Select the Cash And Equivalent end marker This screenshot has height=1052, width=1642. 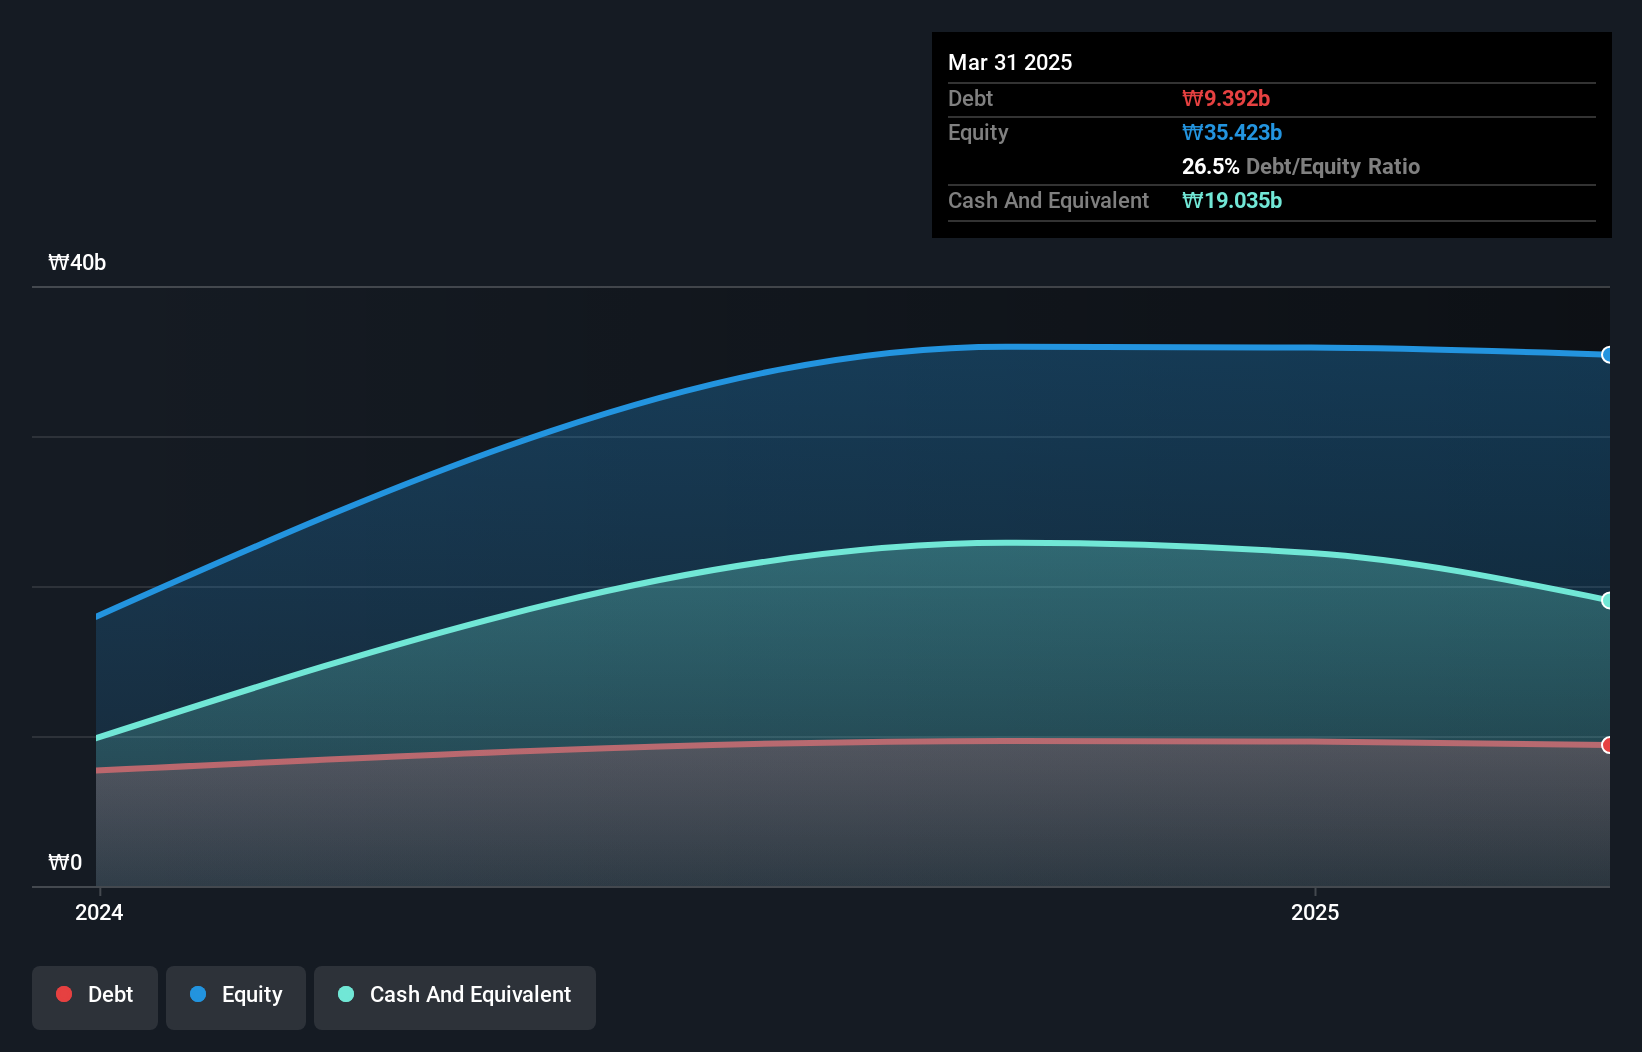[x=1607, y=601]
